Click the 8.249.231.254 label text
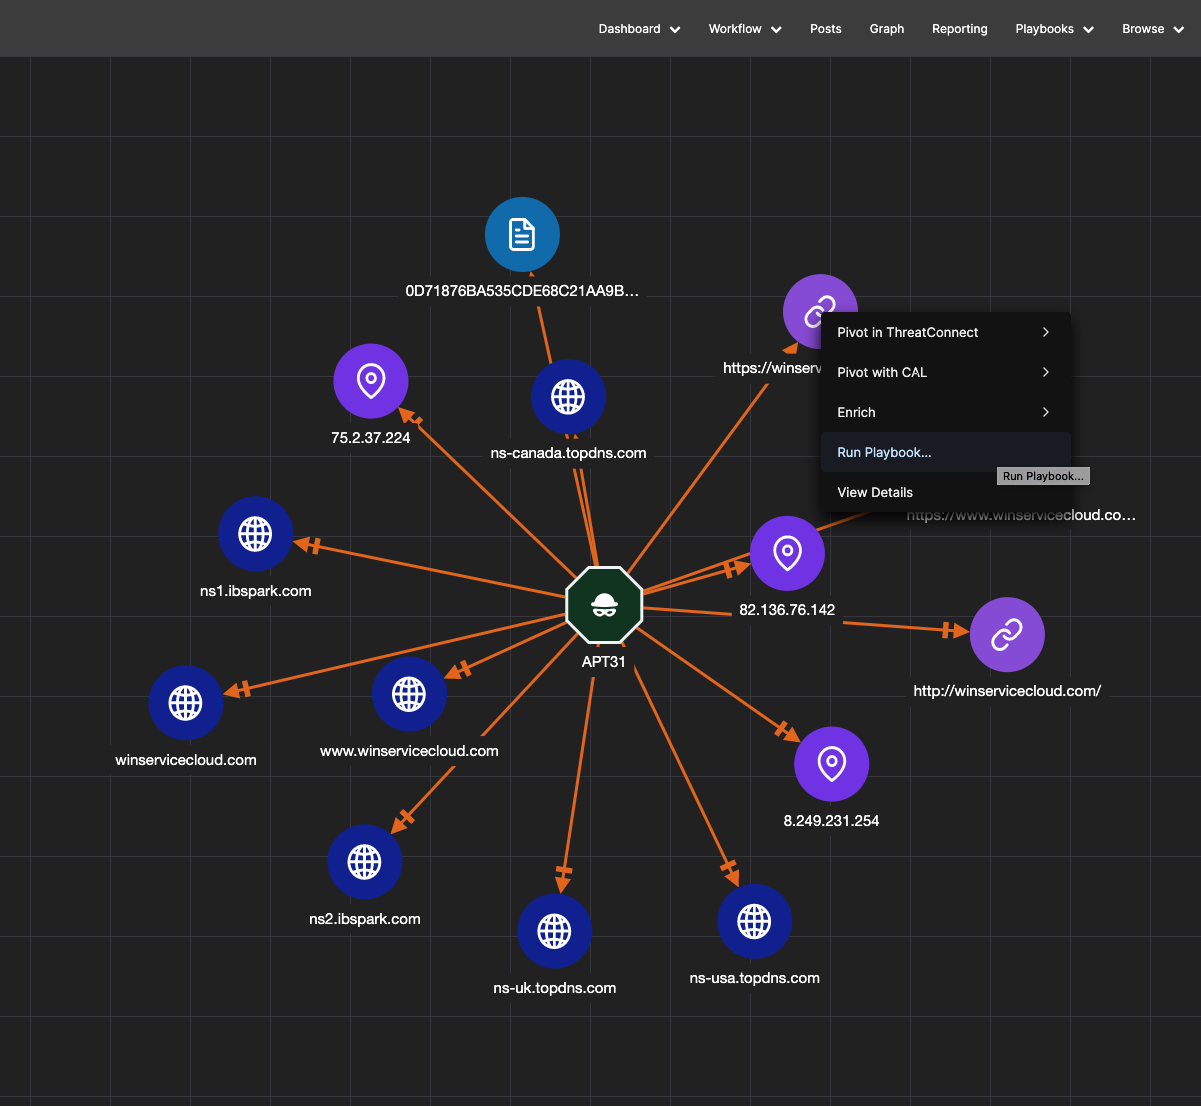Image resolution: width=1201 pixels, height=1106 pixels. click(831, 821)
